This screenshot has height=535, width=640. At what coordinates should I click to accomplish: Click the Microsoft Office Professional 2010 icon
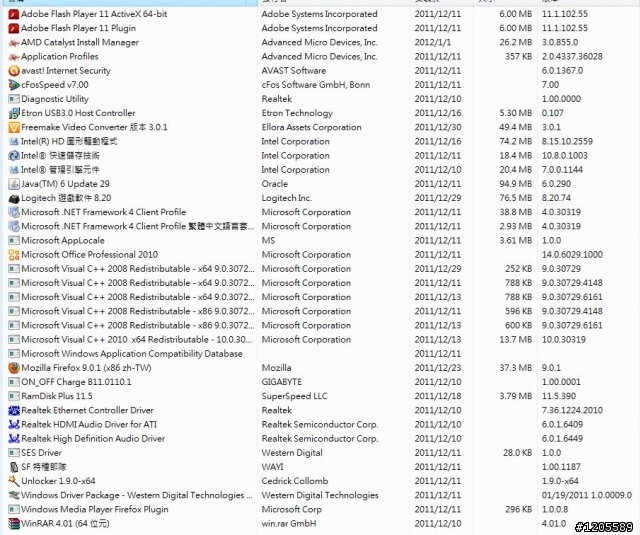(x=14, y=255)
